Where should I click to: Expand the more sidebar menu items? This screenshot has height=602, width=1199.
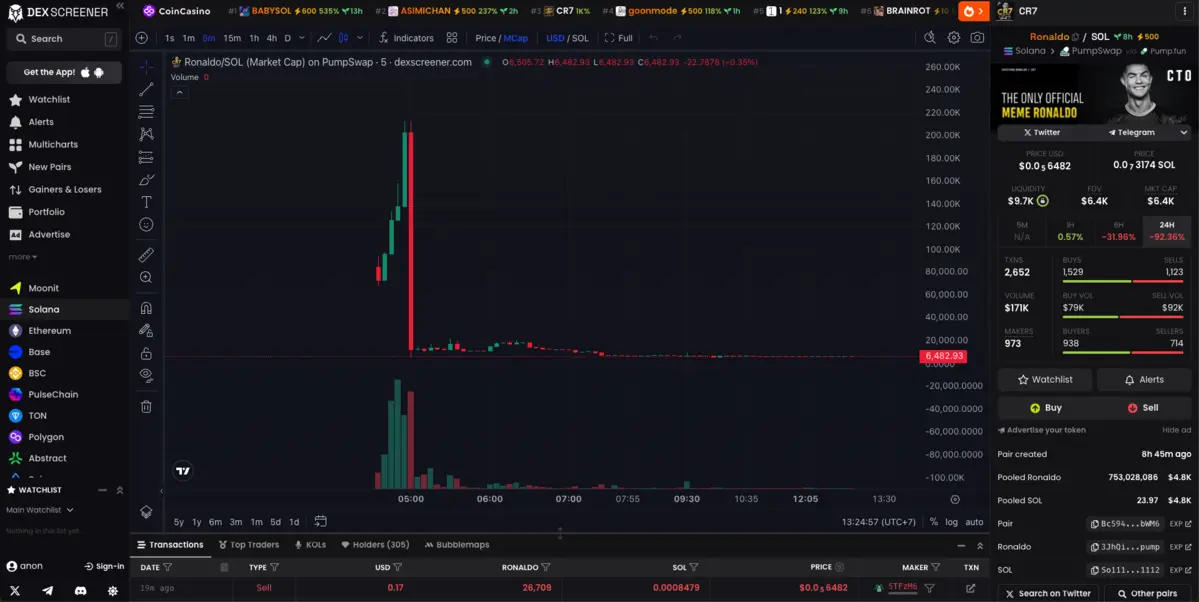pos(23,257)
